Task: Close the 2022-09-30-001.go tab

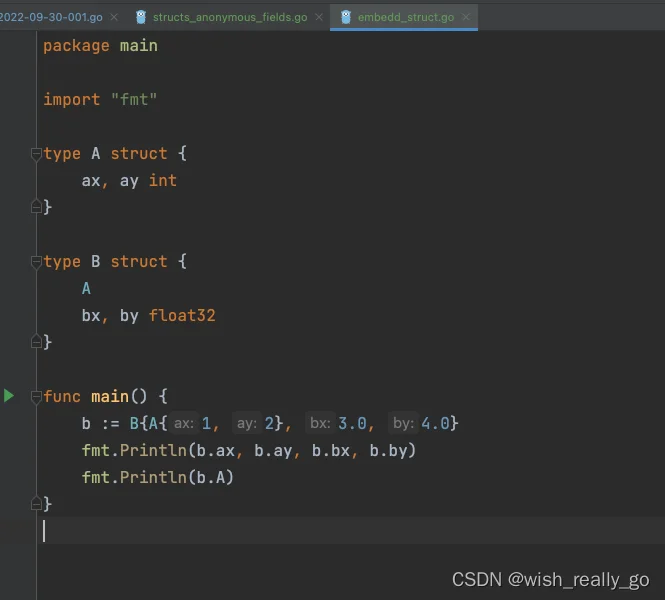Action: [114, 17]
